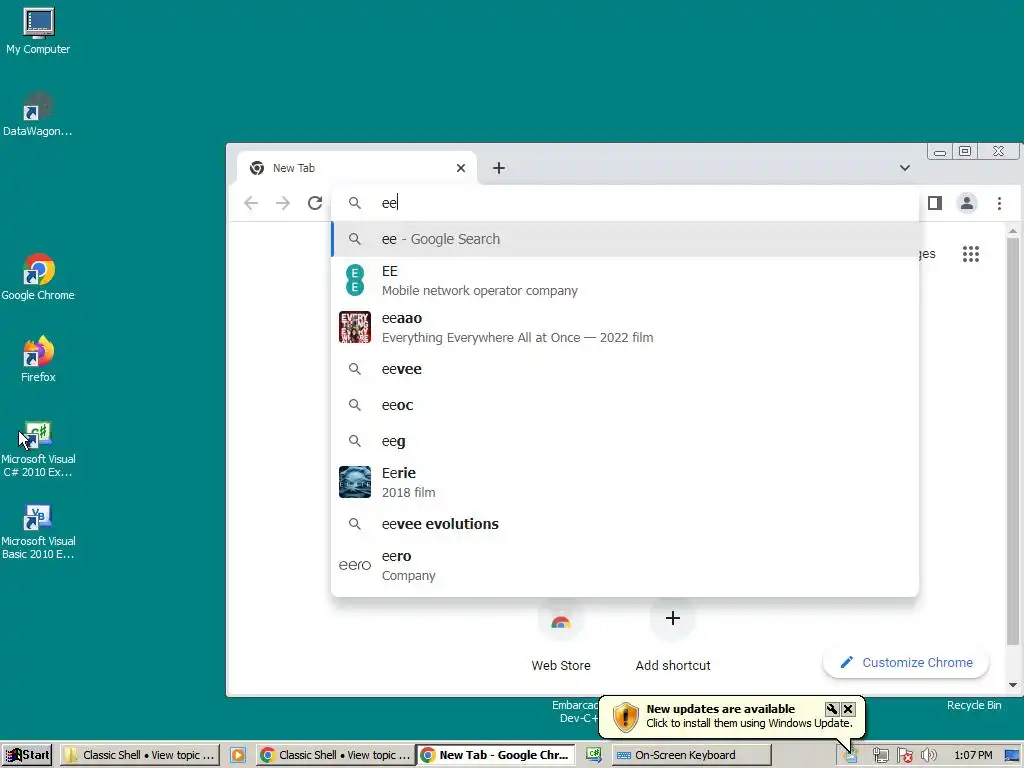Open the Chrome side panel icon
This screenshot has width=1024, height=768.
pyautogui.click(x=935, y=203)
